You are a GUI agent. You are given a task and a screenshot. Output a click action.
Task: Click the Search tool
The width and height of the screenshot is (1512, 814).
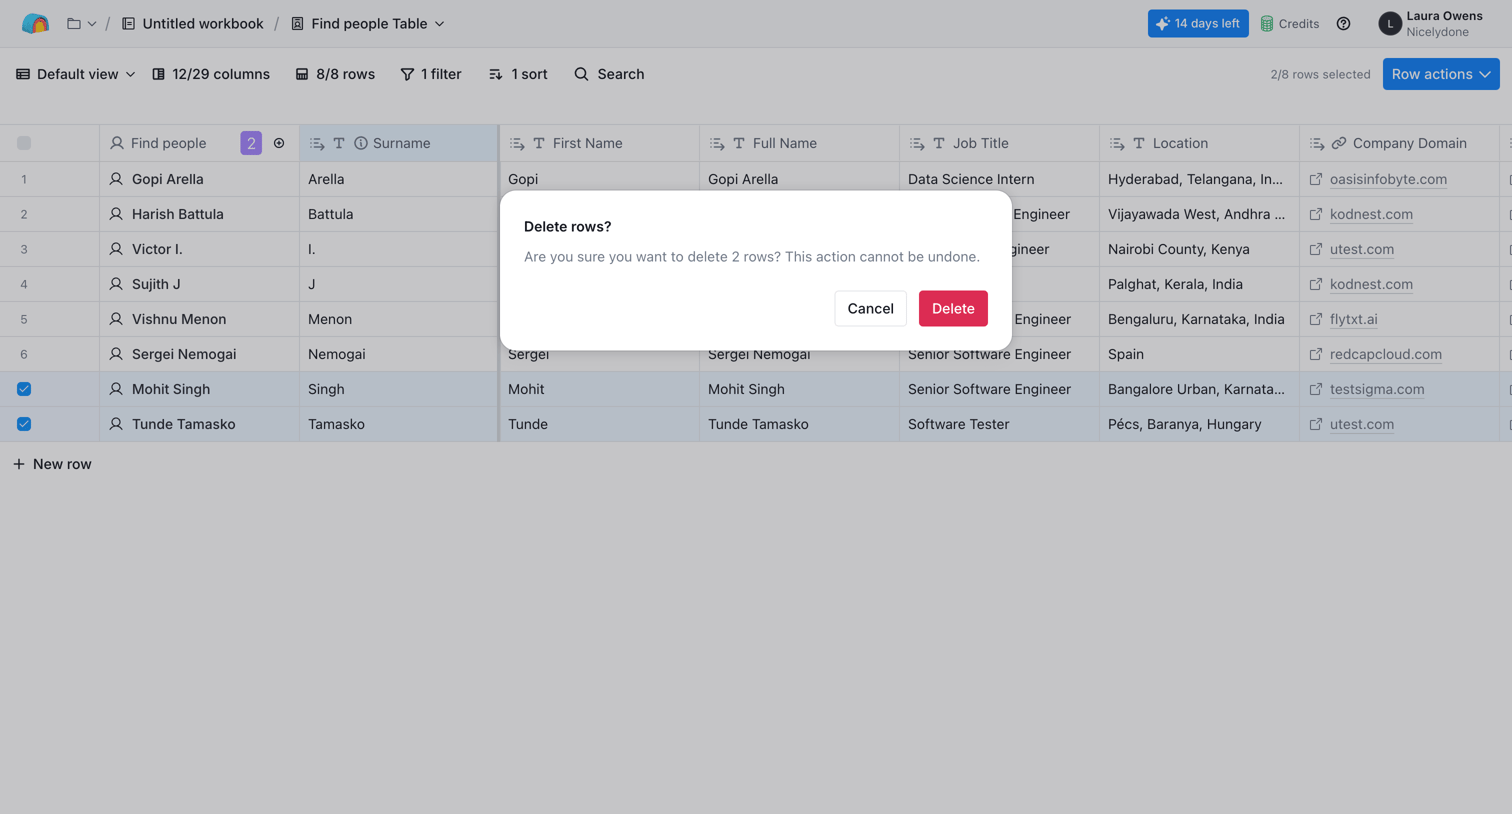pos(609,74)
